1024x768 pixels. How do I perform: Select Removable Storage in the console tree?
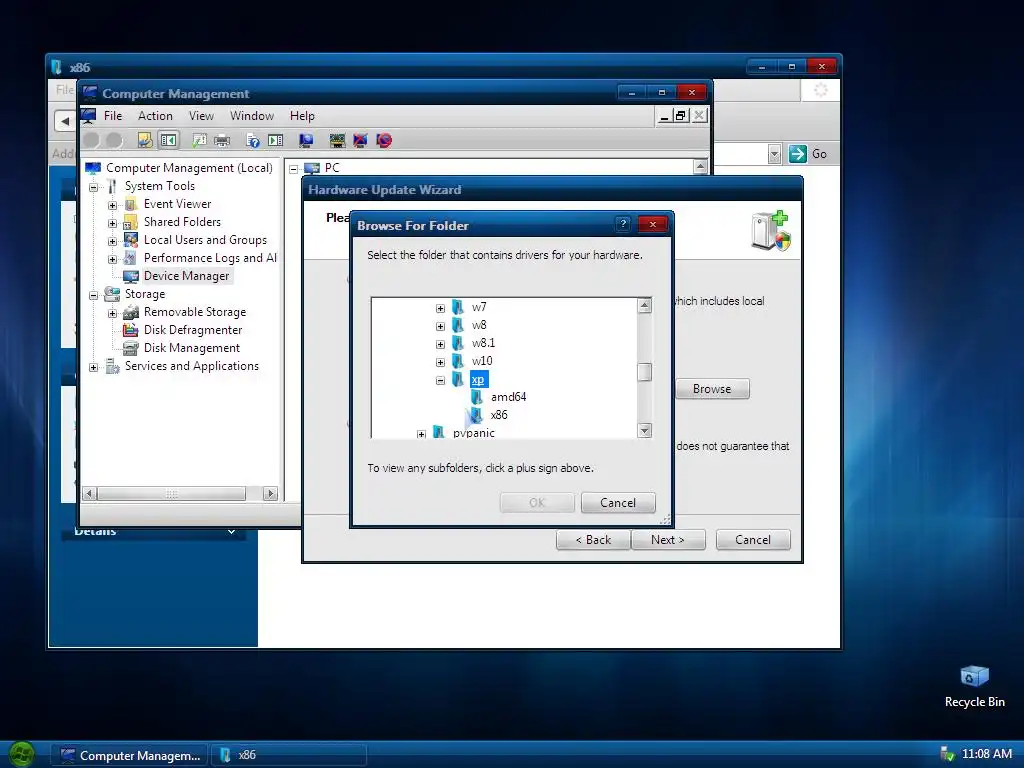(195, 312)
